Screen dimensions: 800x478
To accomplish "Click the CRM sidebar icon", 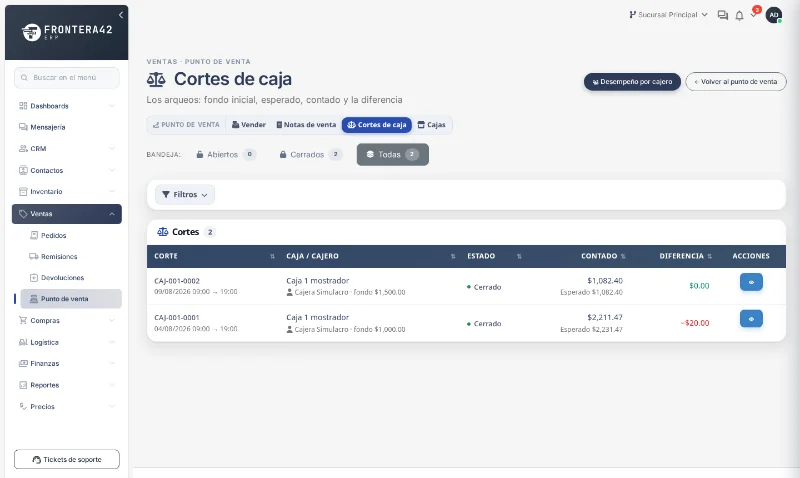I will click(23, 148).
